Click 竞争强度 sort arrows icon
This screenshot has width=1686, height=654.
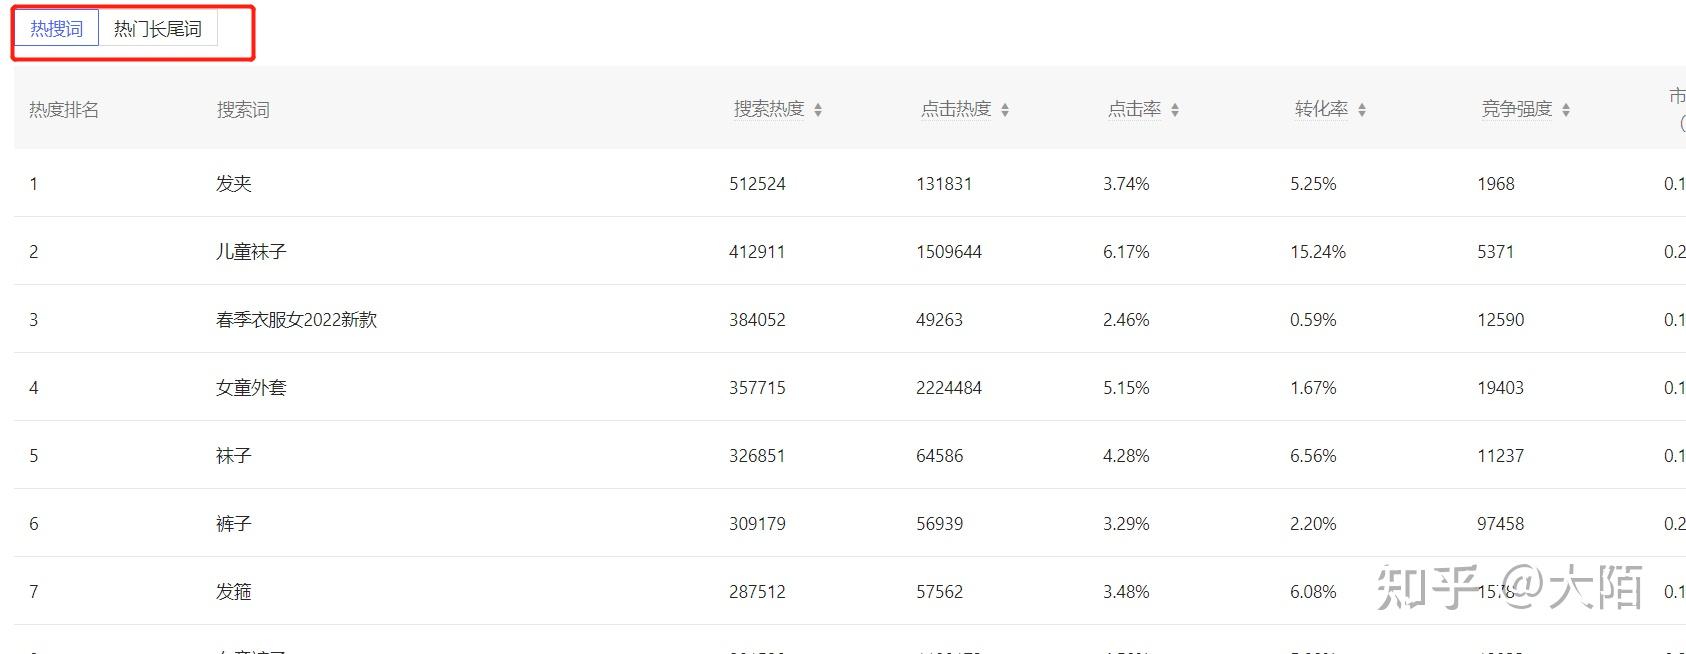pyautogui.click(x=1566, y=110)
